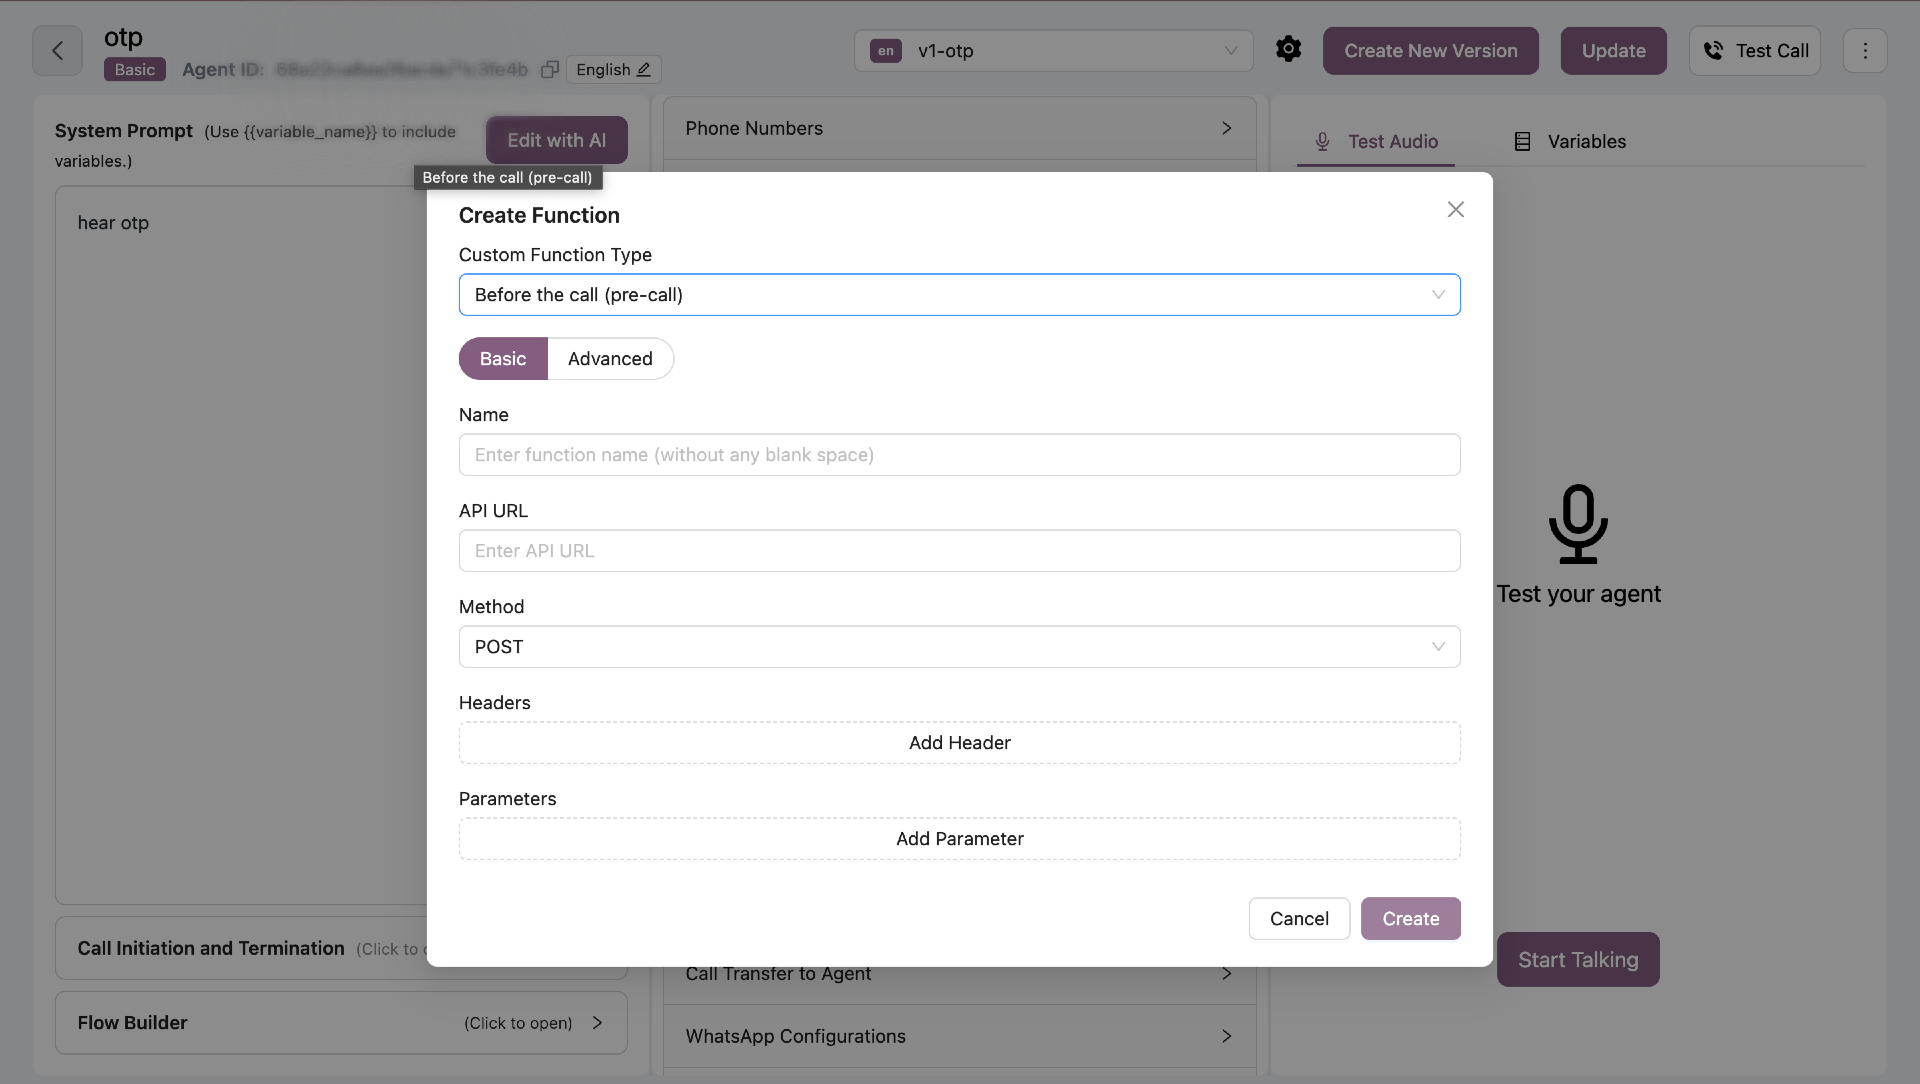The image size is (1920, 1084).
Task: Click the Start Talking button
Action: click(1578, 960)
